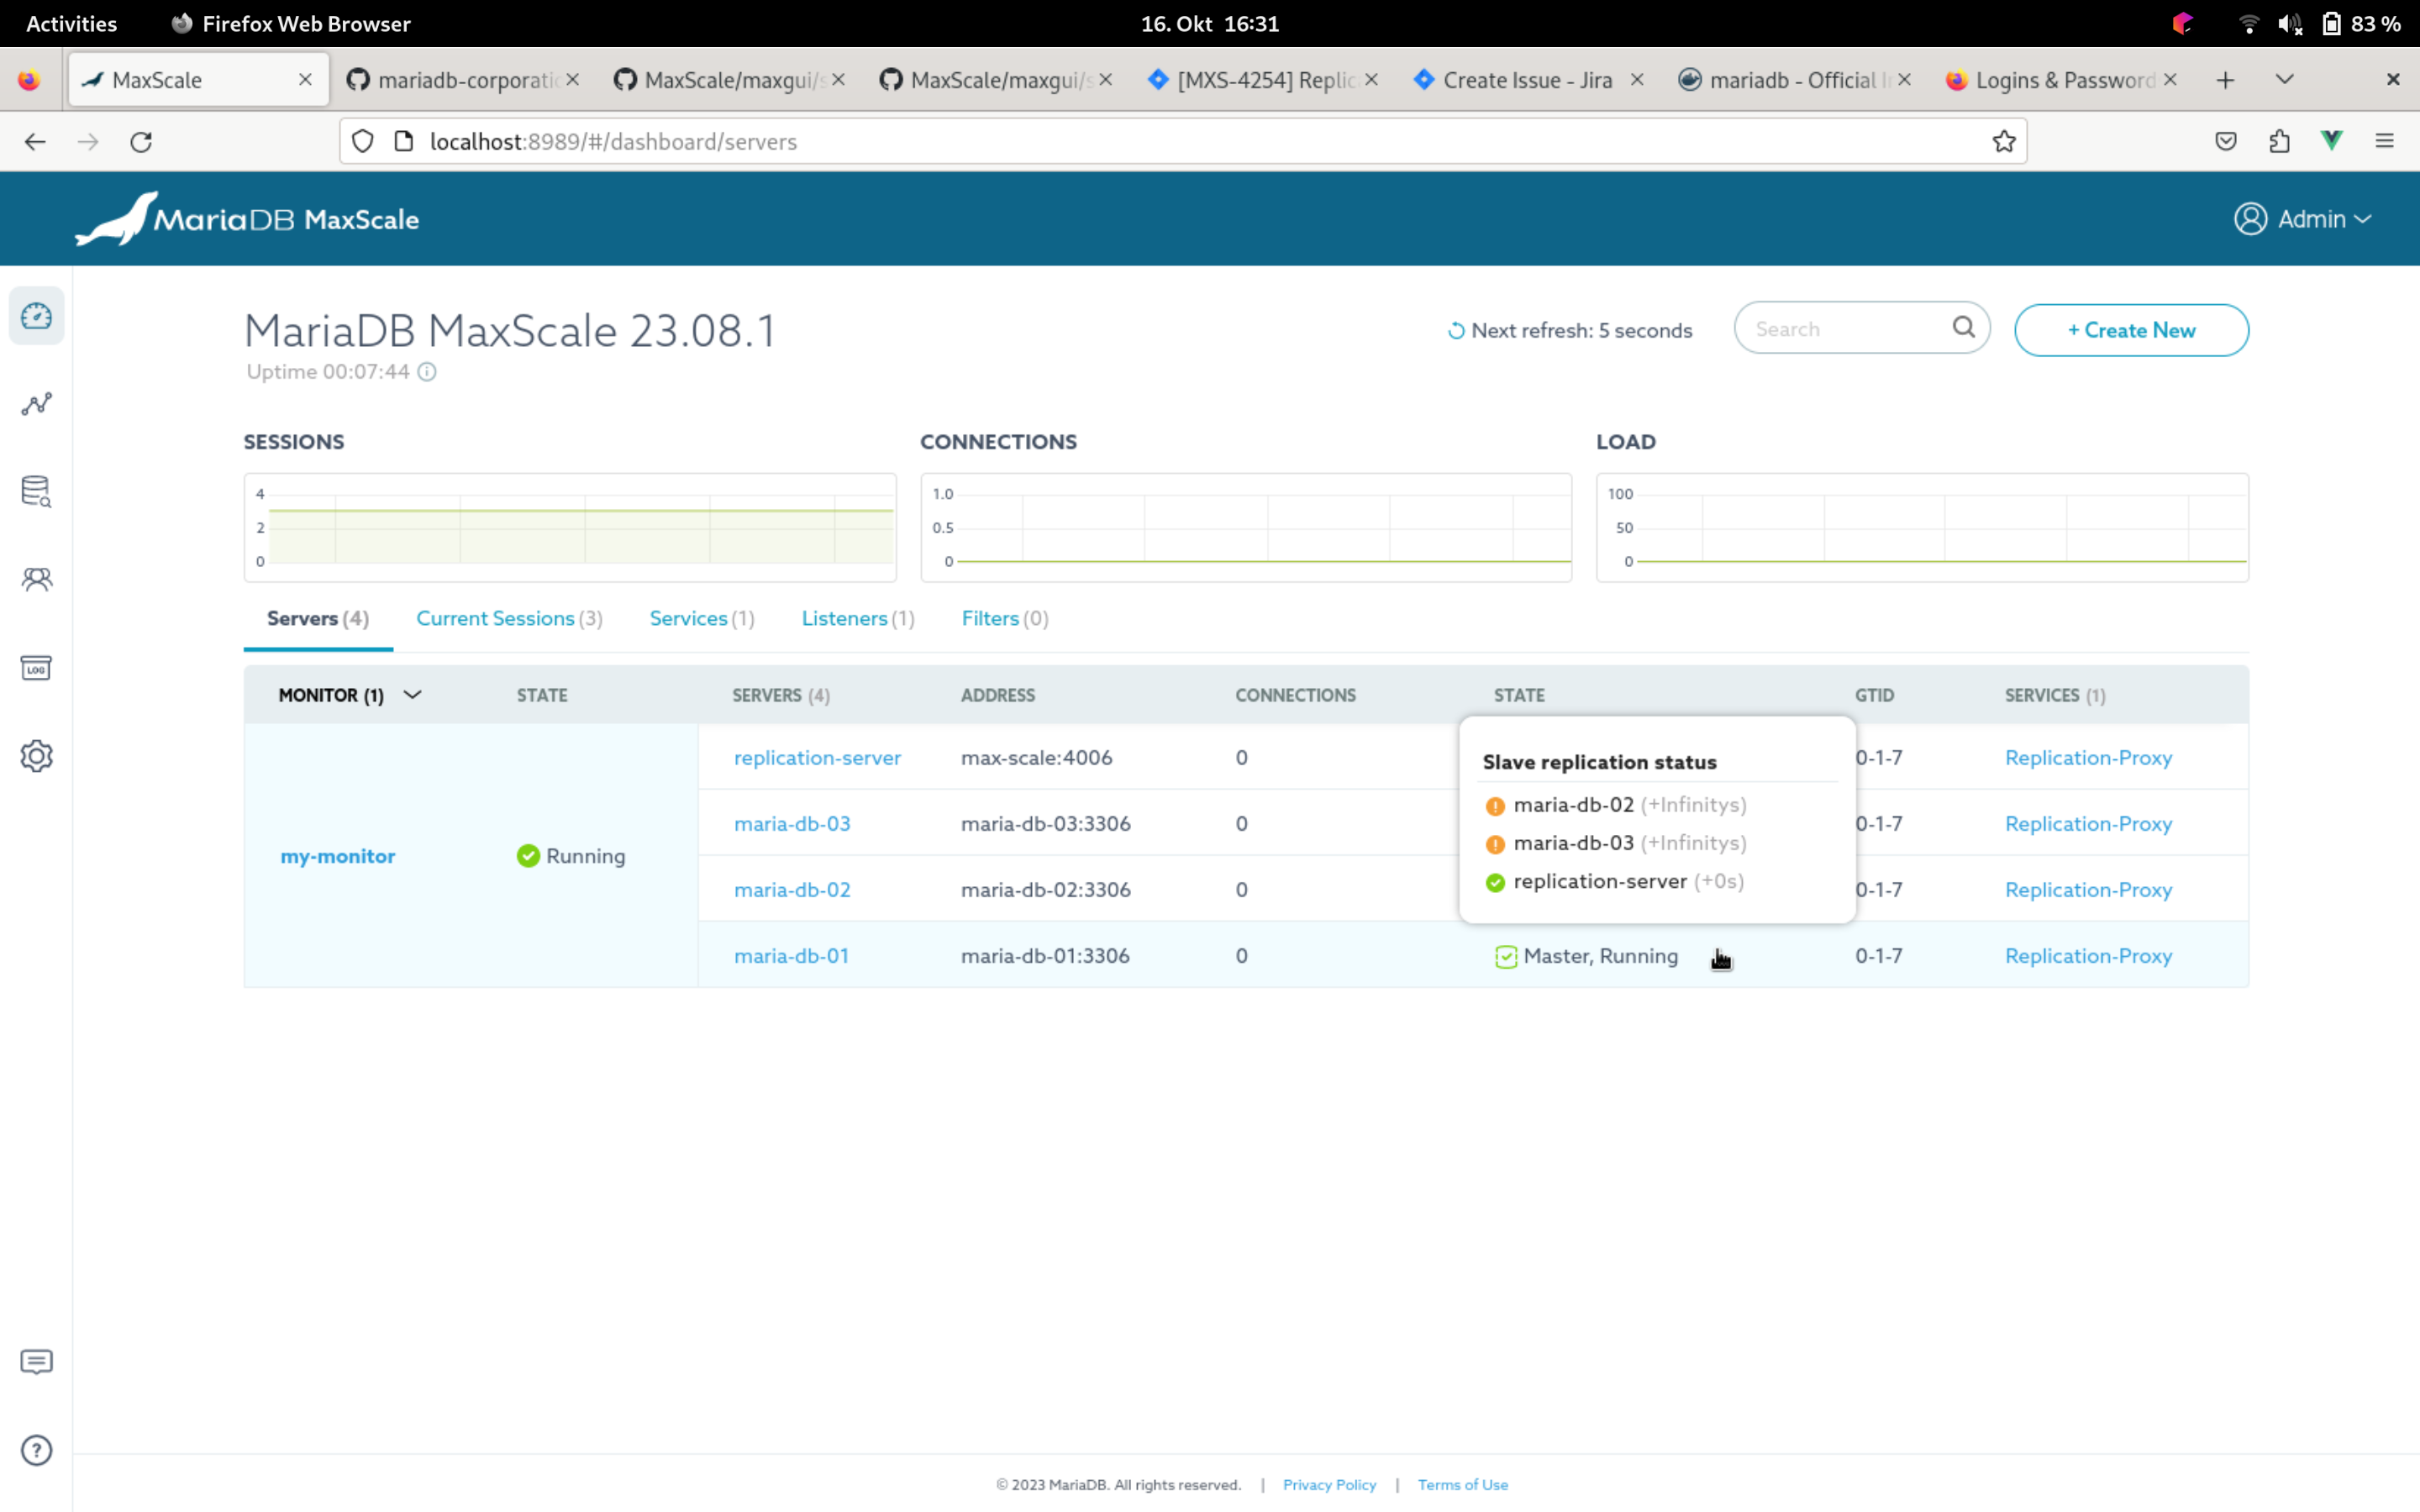Open the Visualization graph sidebar icon
This screenshot has width=2420, height=1512.
point(37,404)
